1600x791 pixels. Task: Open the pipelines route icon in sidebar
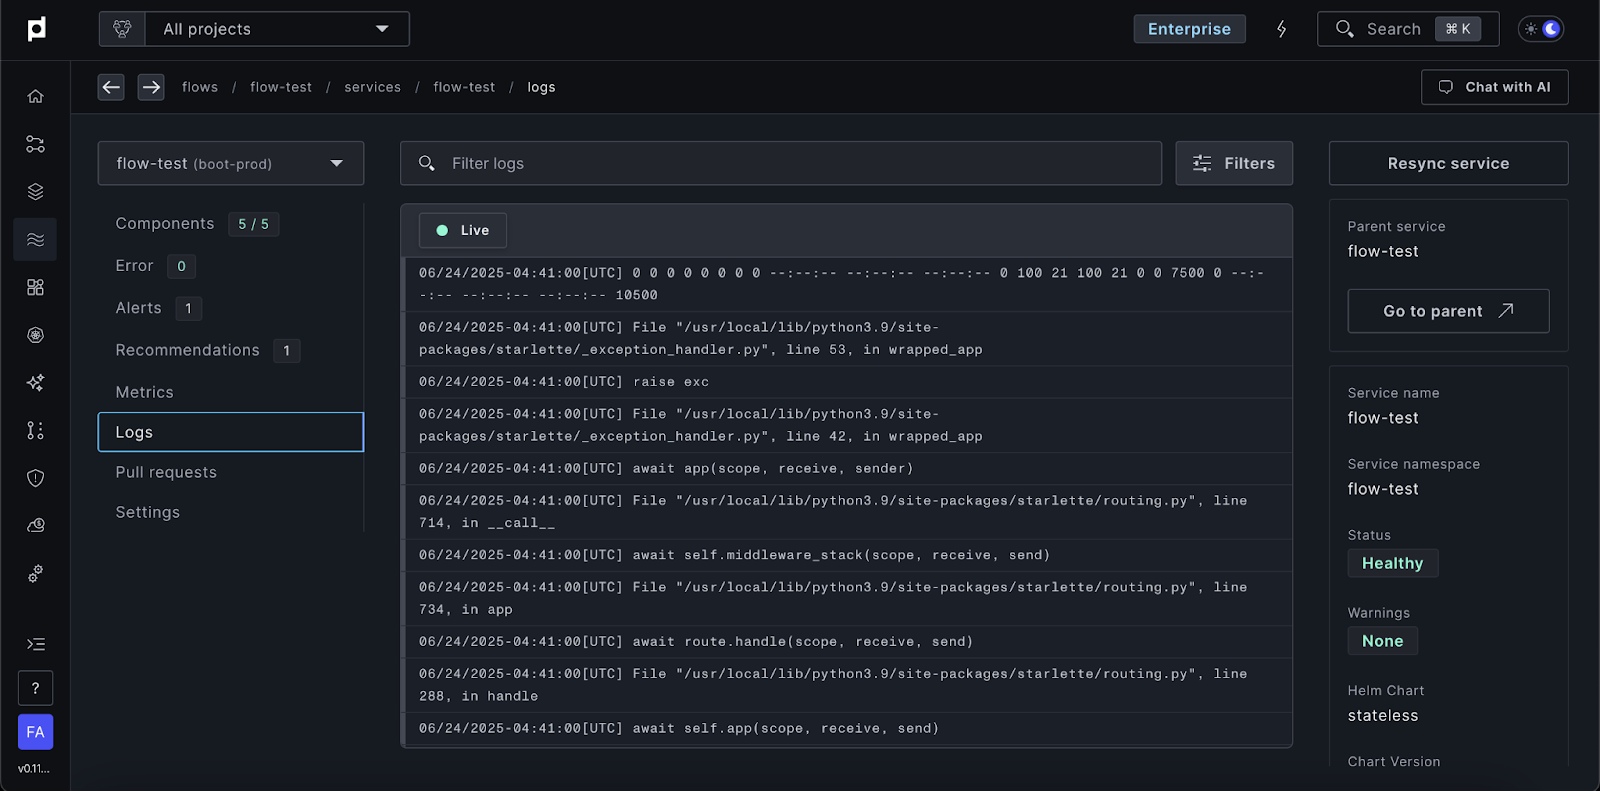point(35,144)
